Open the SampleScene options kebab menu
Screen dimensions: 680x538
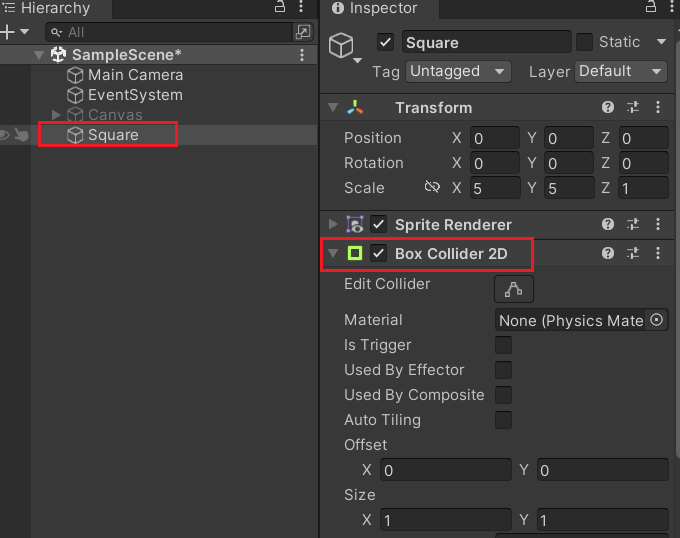(302, 55)
